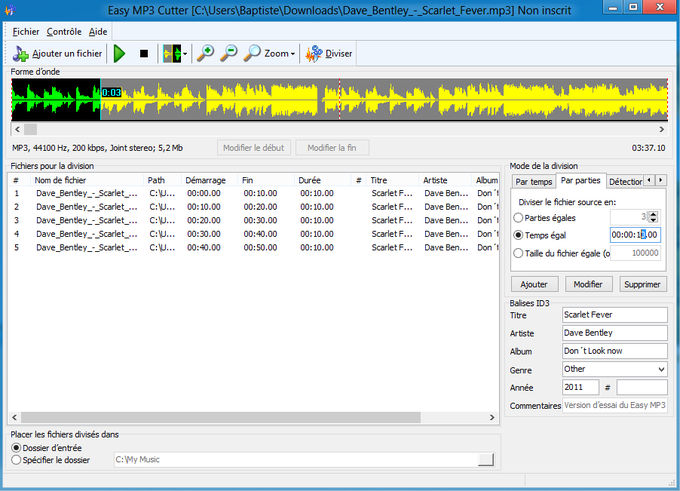680x491 pixels.
Task: Click file list scrollbar left arrow
Action: pos(14,417)
